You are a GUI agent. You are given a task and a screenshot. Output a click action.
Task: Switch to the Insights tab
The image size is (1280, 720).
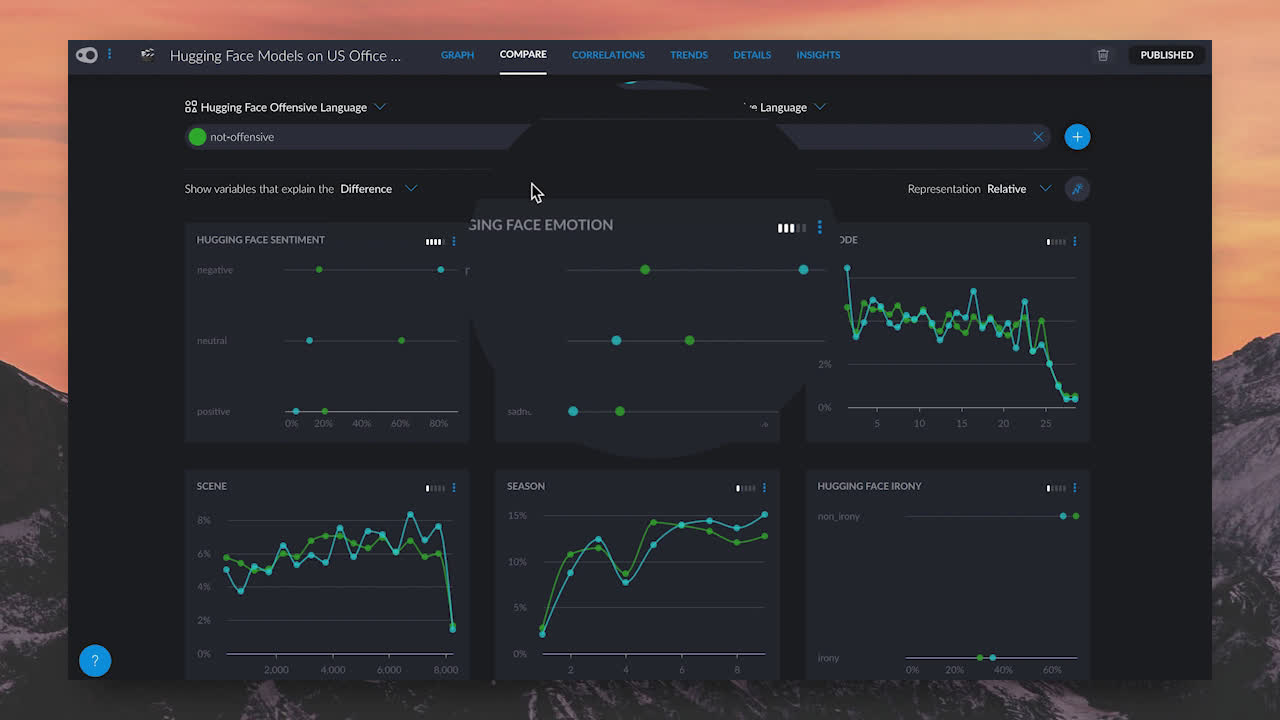point(818,55)
